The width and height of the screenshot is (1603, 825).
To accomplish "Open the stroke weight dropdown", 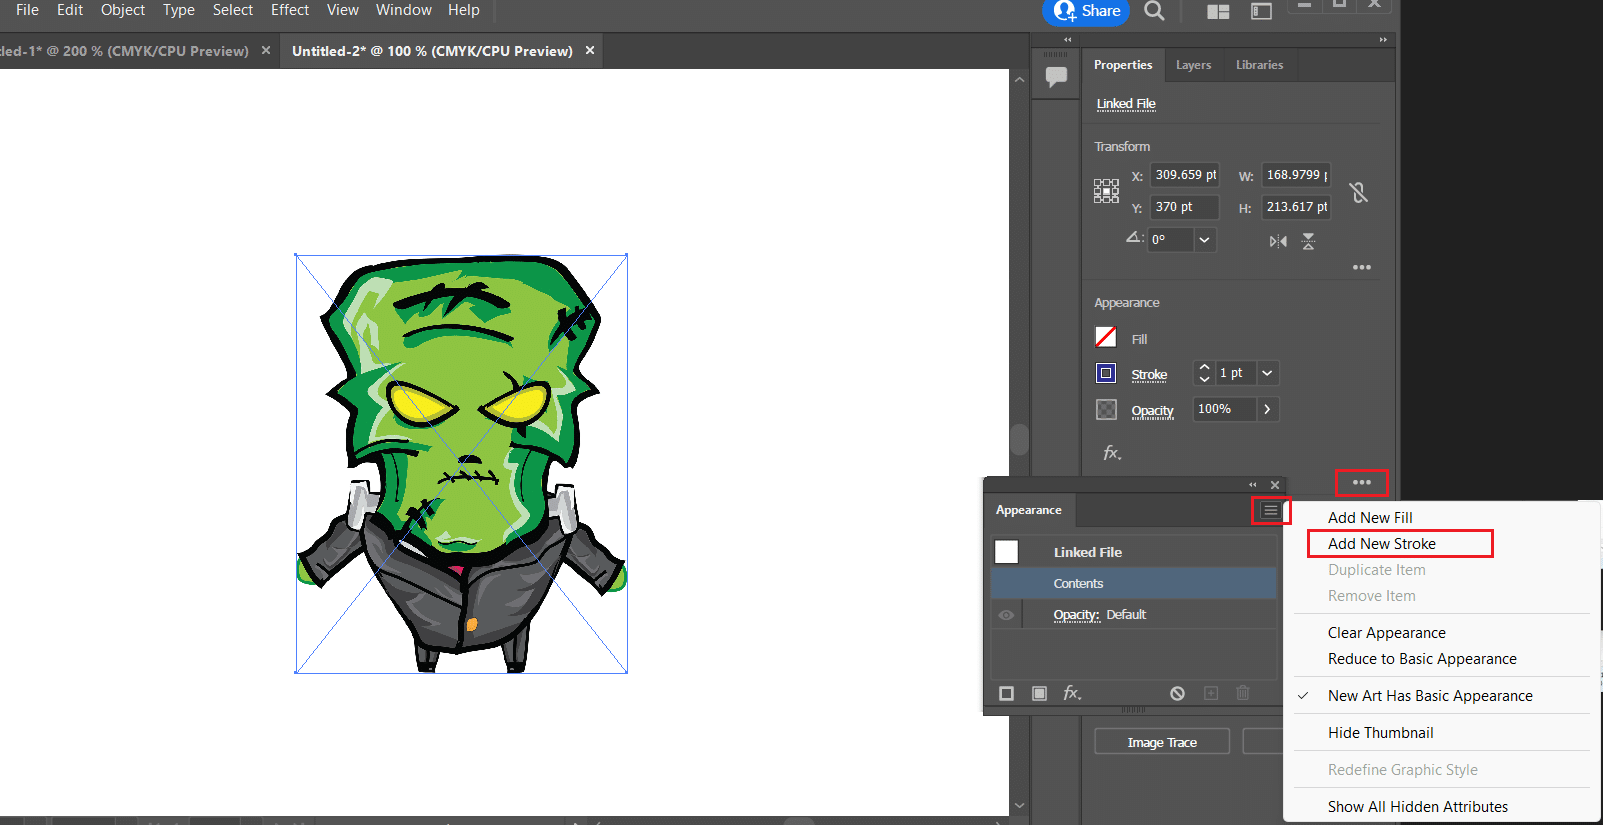I will point(1267,373).
